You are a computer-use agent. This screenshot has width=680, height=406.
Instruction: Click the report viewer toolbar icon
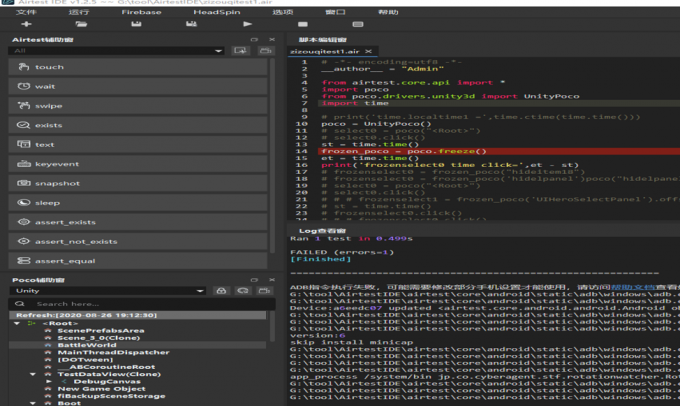(x=358, y=24)
